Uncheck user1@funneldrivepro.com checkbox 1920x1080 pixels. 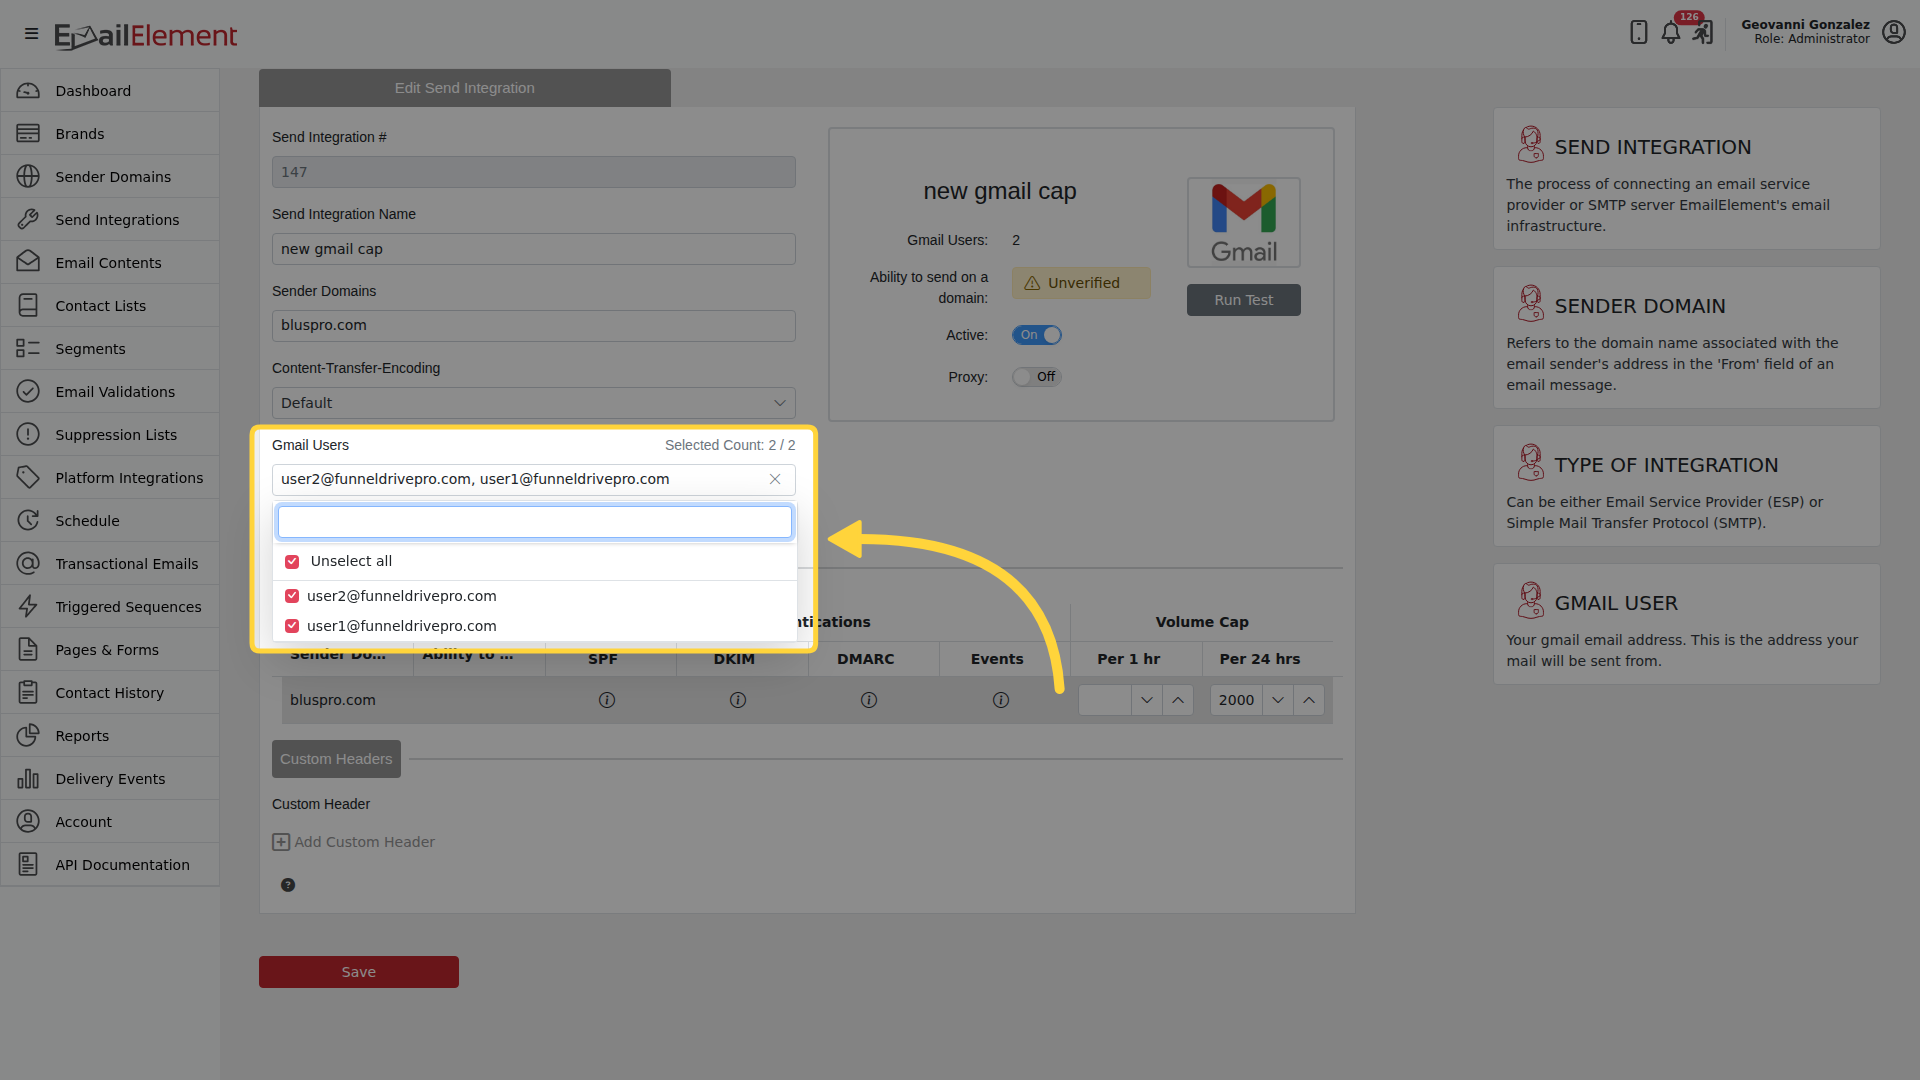[x=292, y=626]
